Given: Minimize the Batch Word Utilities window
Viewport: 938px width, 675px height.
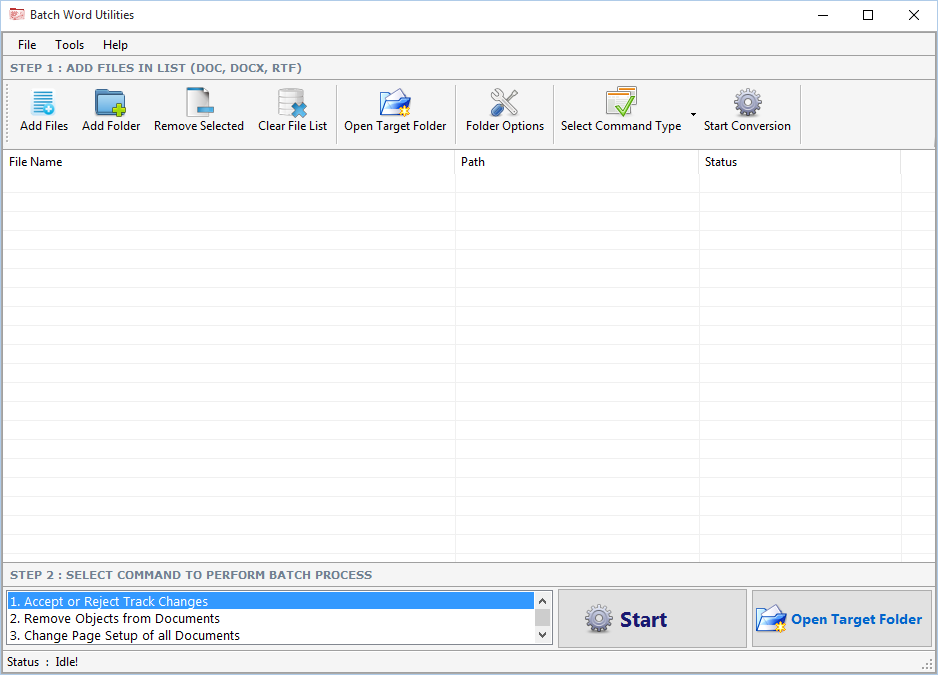Looking at the screenshot, I should click(x=823, y=15).
